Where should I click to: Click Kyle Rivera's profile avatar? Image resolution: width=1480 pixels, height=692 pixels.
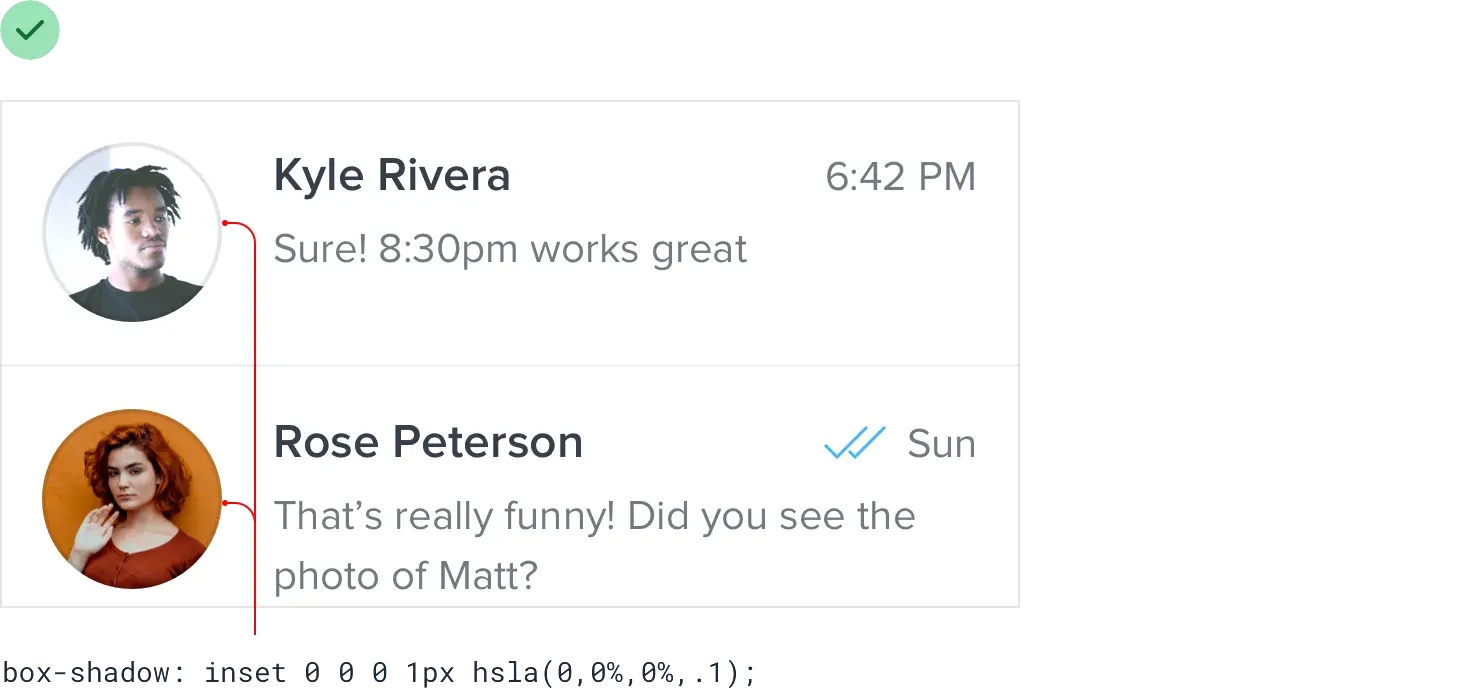click(x=131, y=232)
